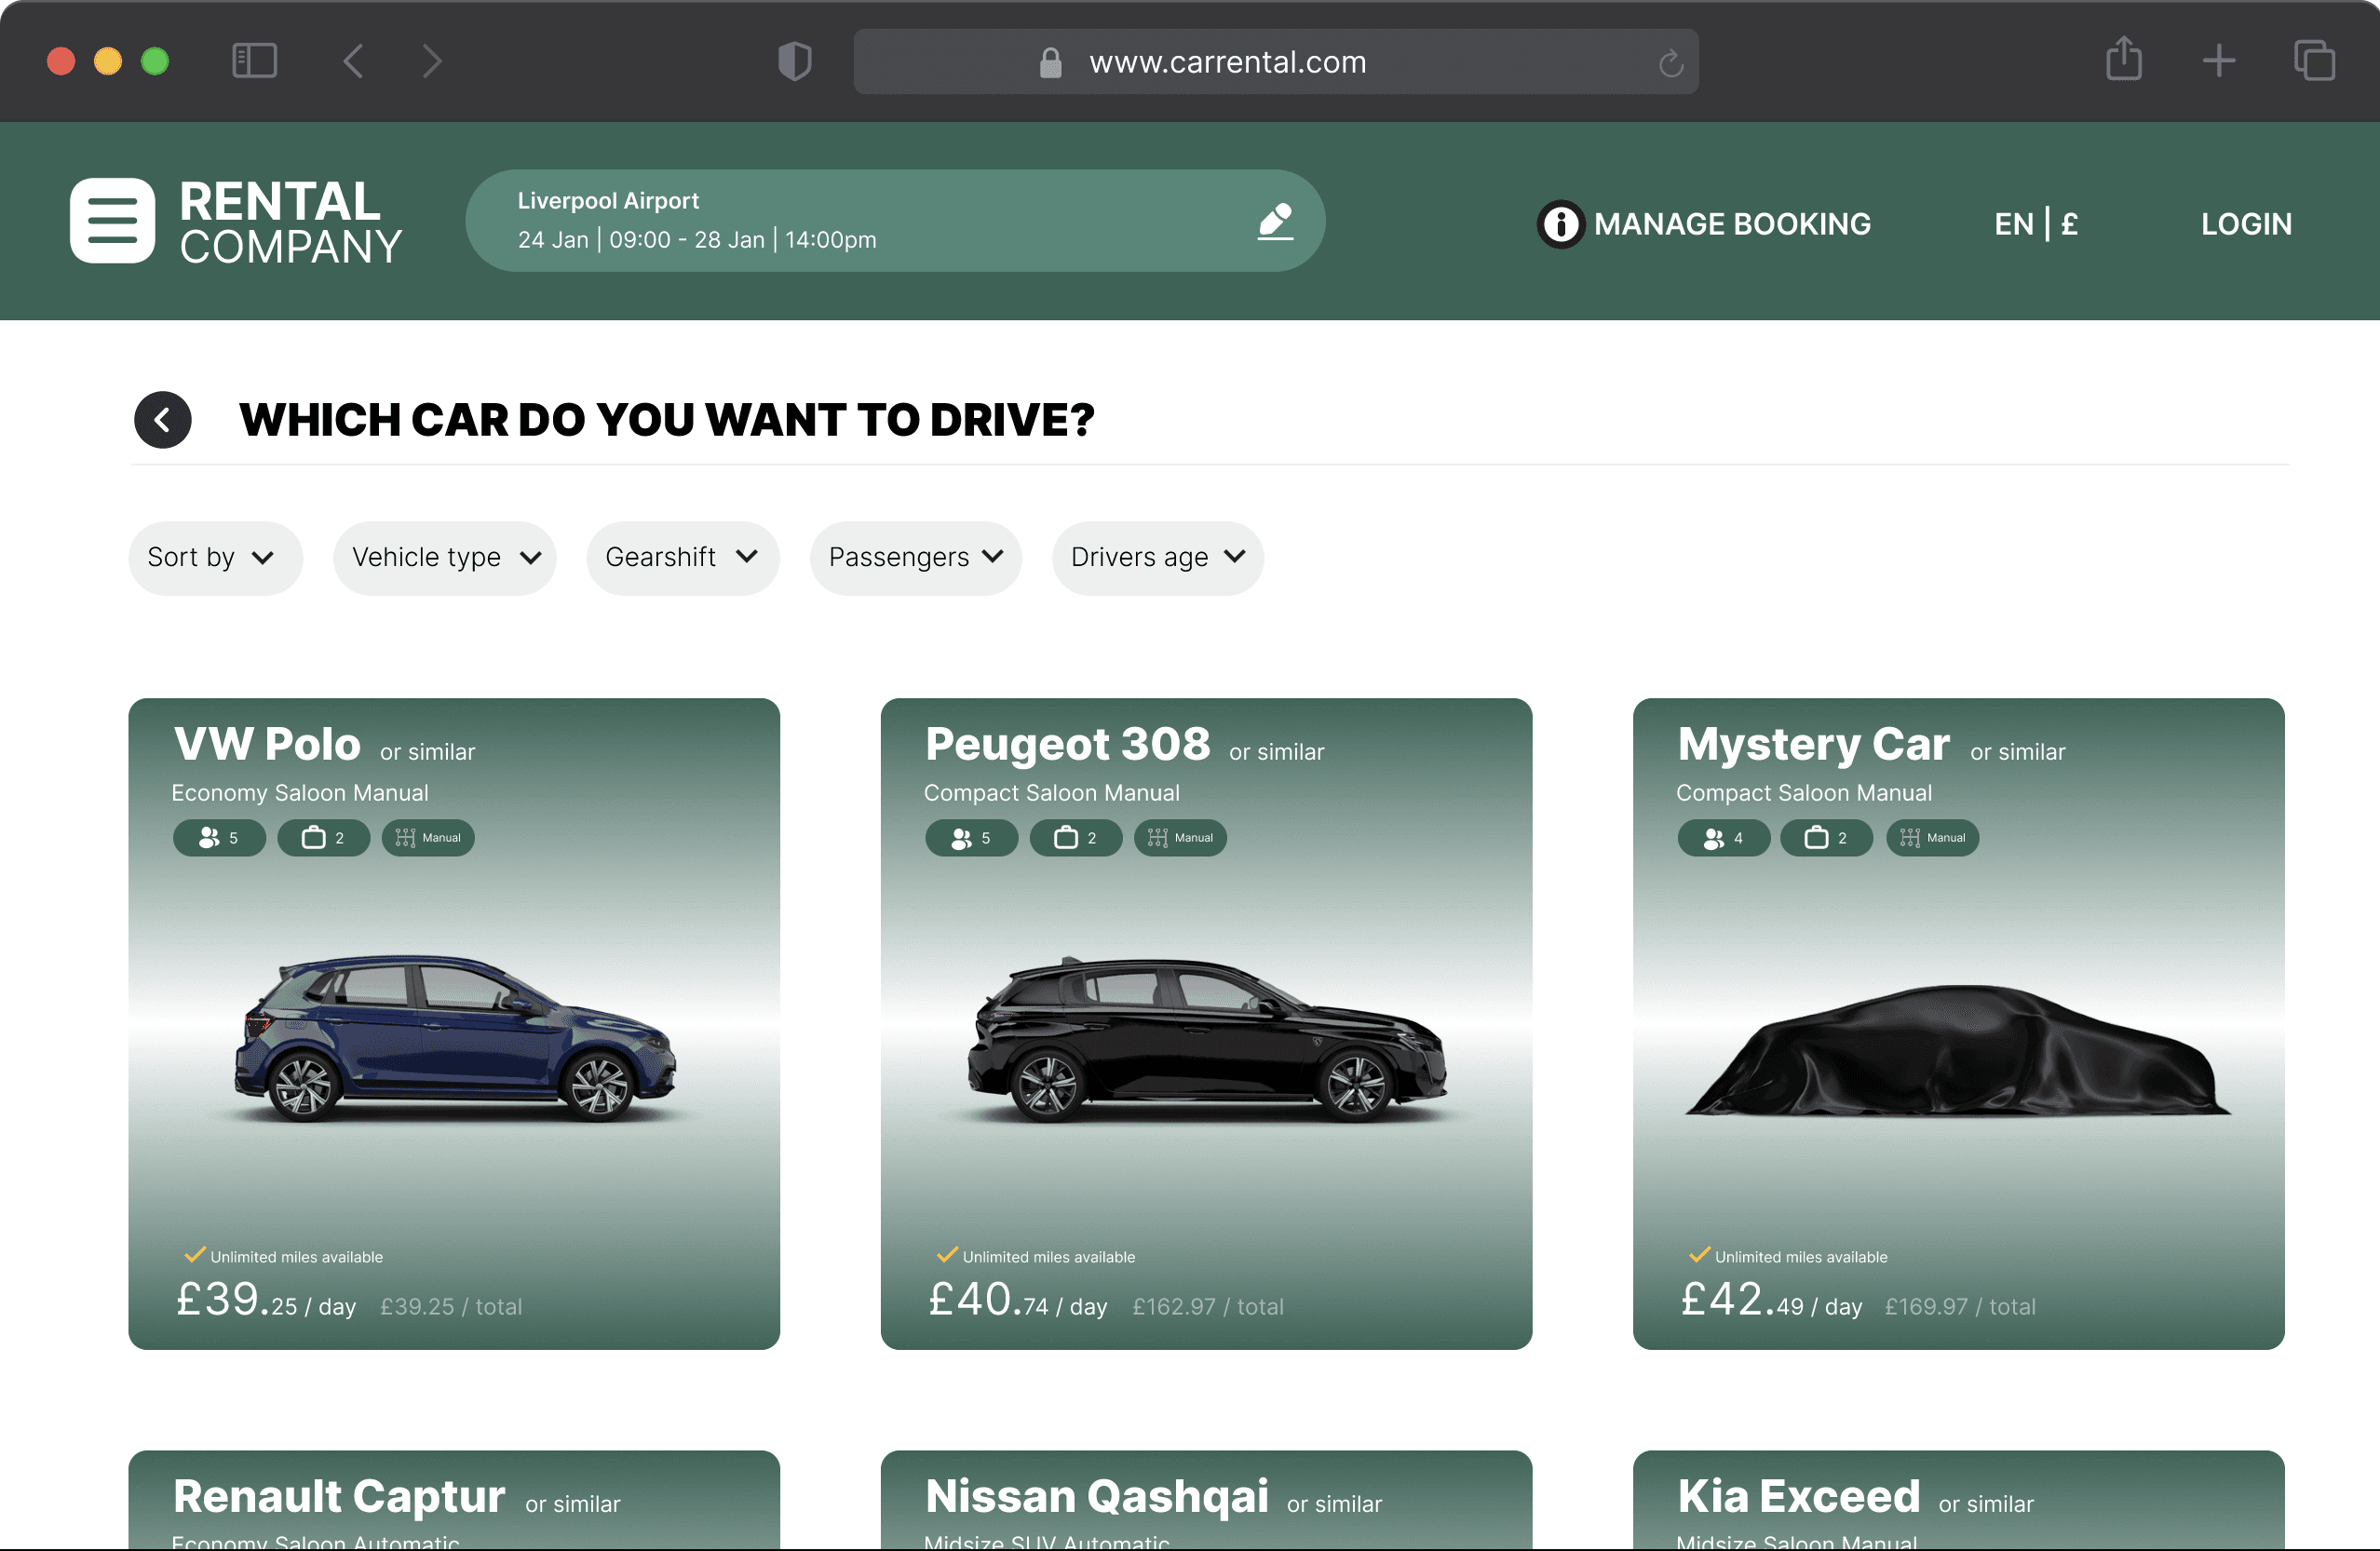Click Peugeot 308 luggage badge showing 2

click(1076, 838)
